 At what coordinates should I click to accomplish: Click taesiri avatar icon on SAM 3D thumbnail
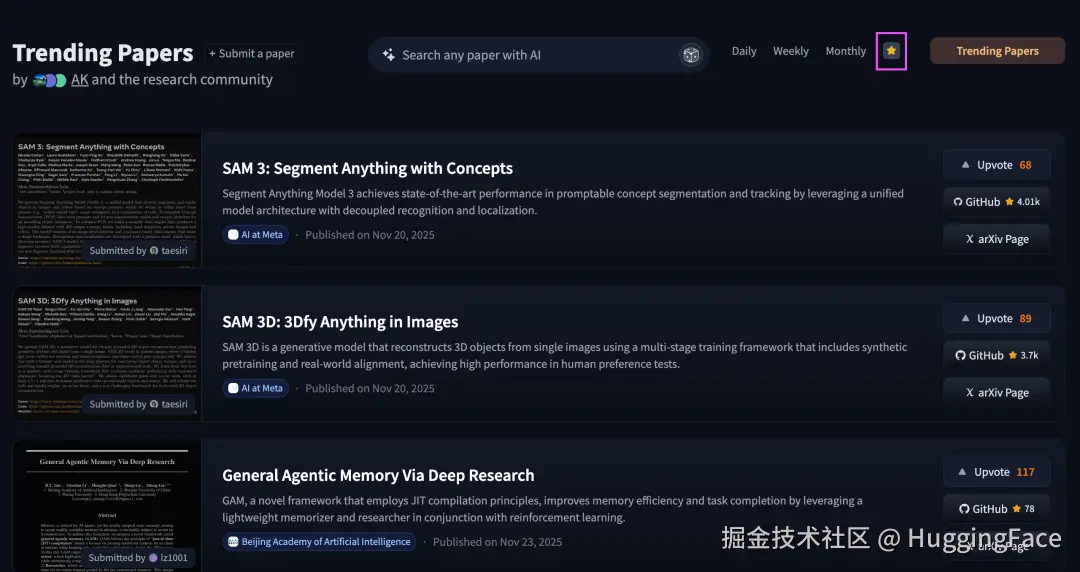tap(154, 405)
